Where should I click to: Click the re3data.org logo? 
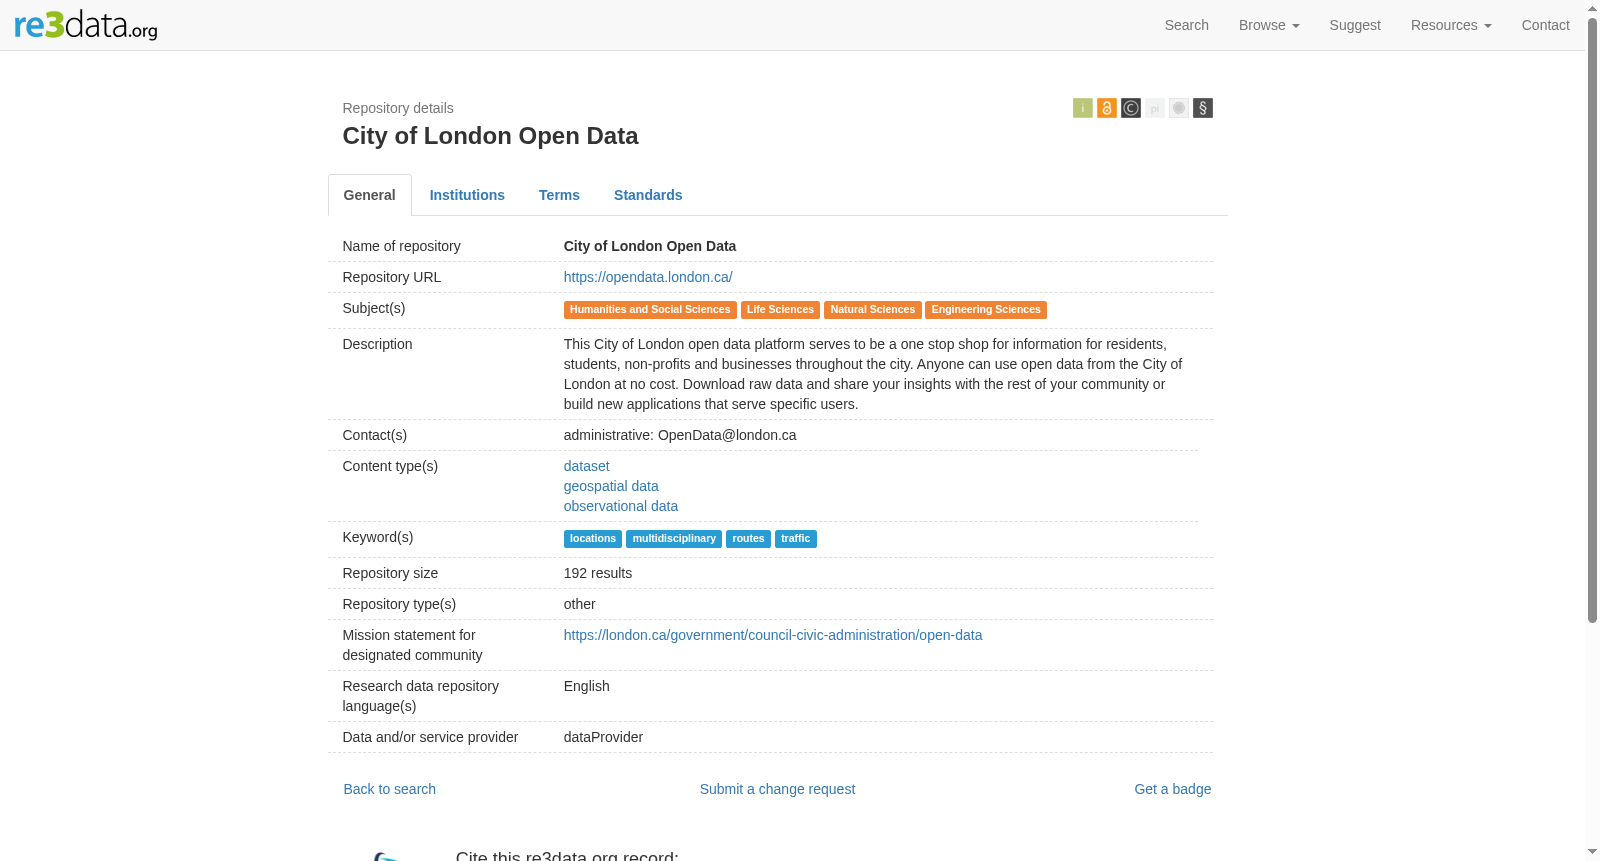[x=86, y=25]
